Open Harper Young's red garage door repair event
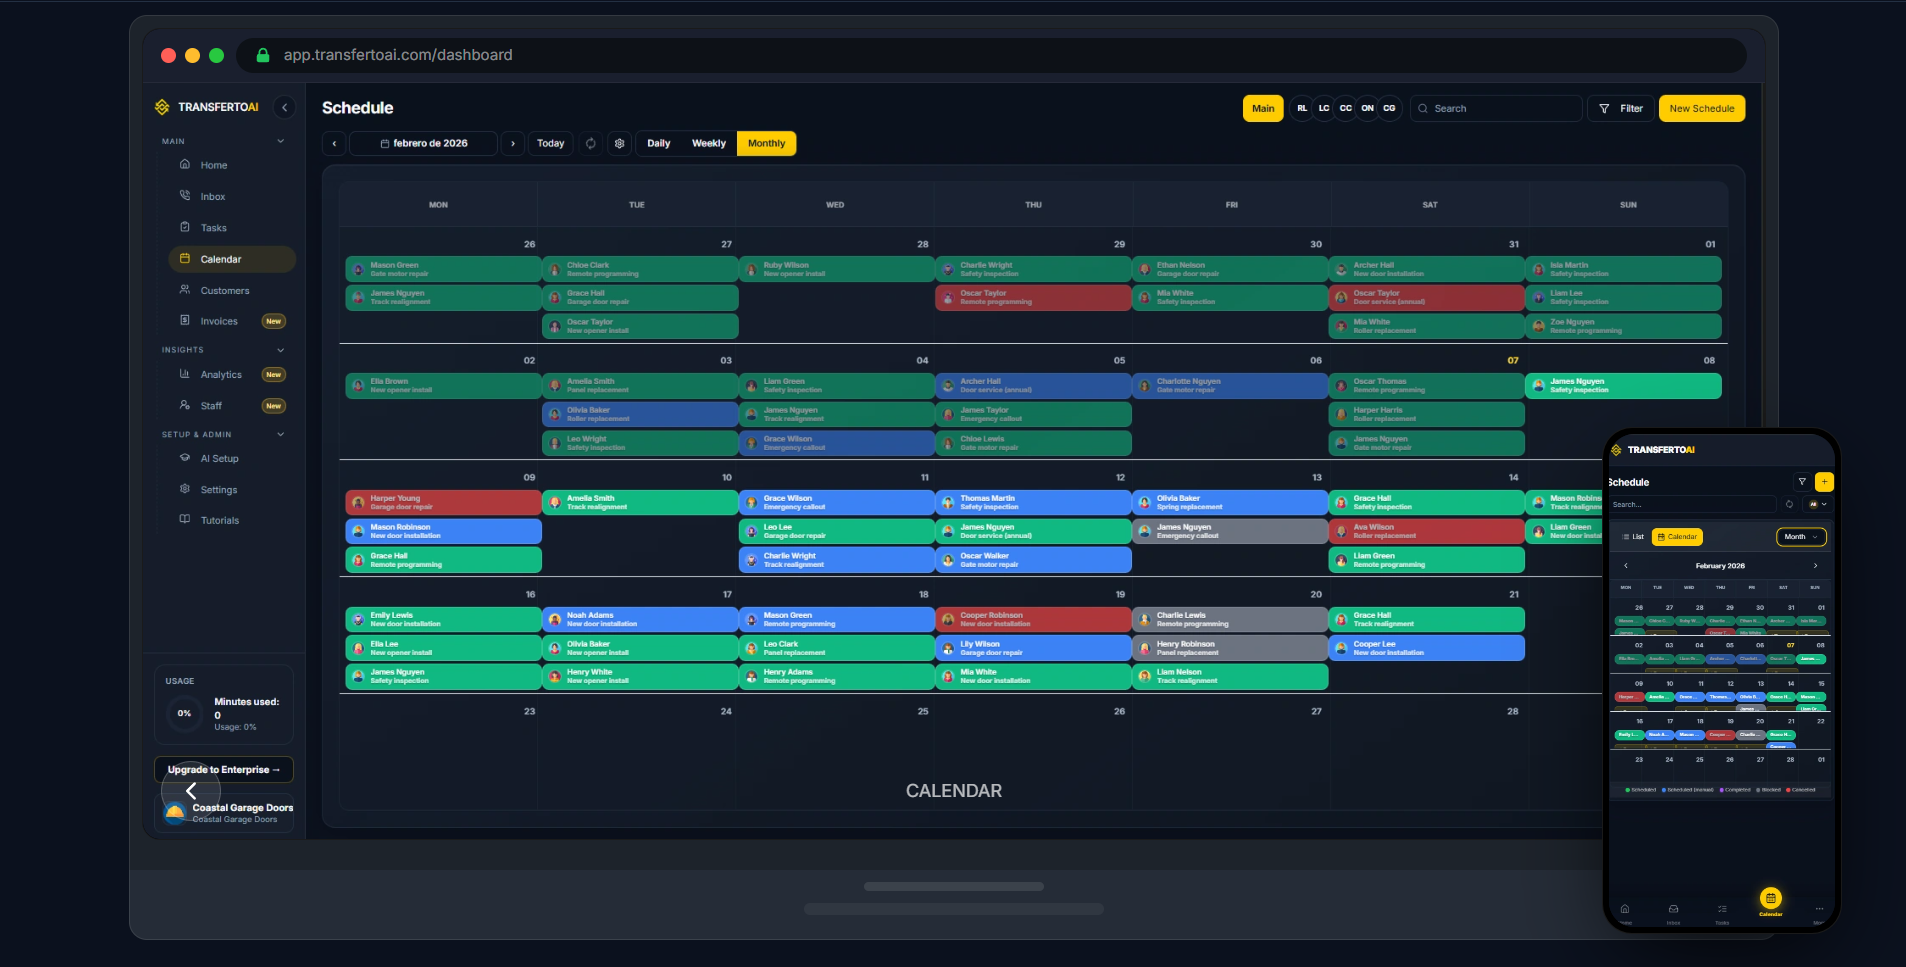Image resolution: width=1906 pixels, height=967 pixels. 443,502
